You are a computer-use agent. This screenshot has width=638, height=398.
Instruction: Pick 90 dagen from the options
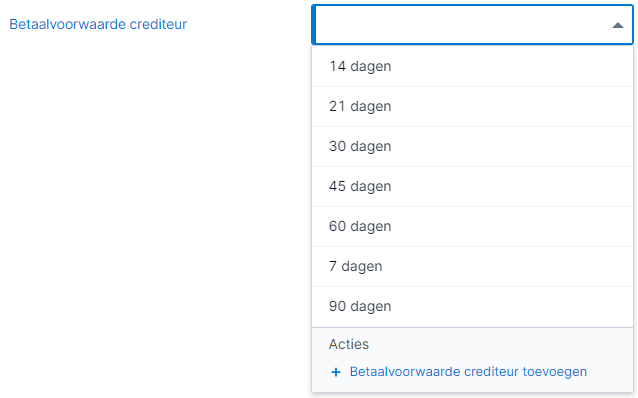tap(472, 306)
